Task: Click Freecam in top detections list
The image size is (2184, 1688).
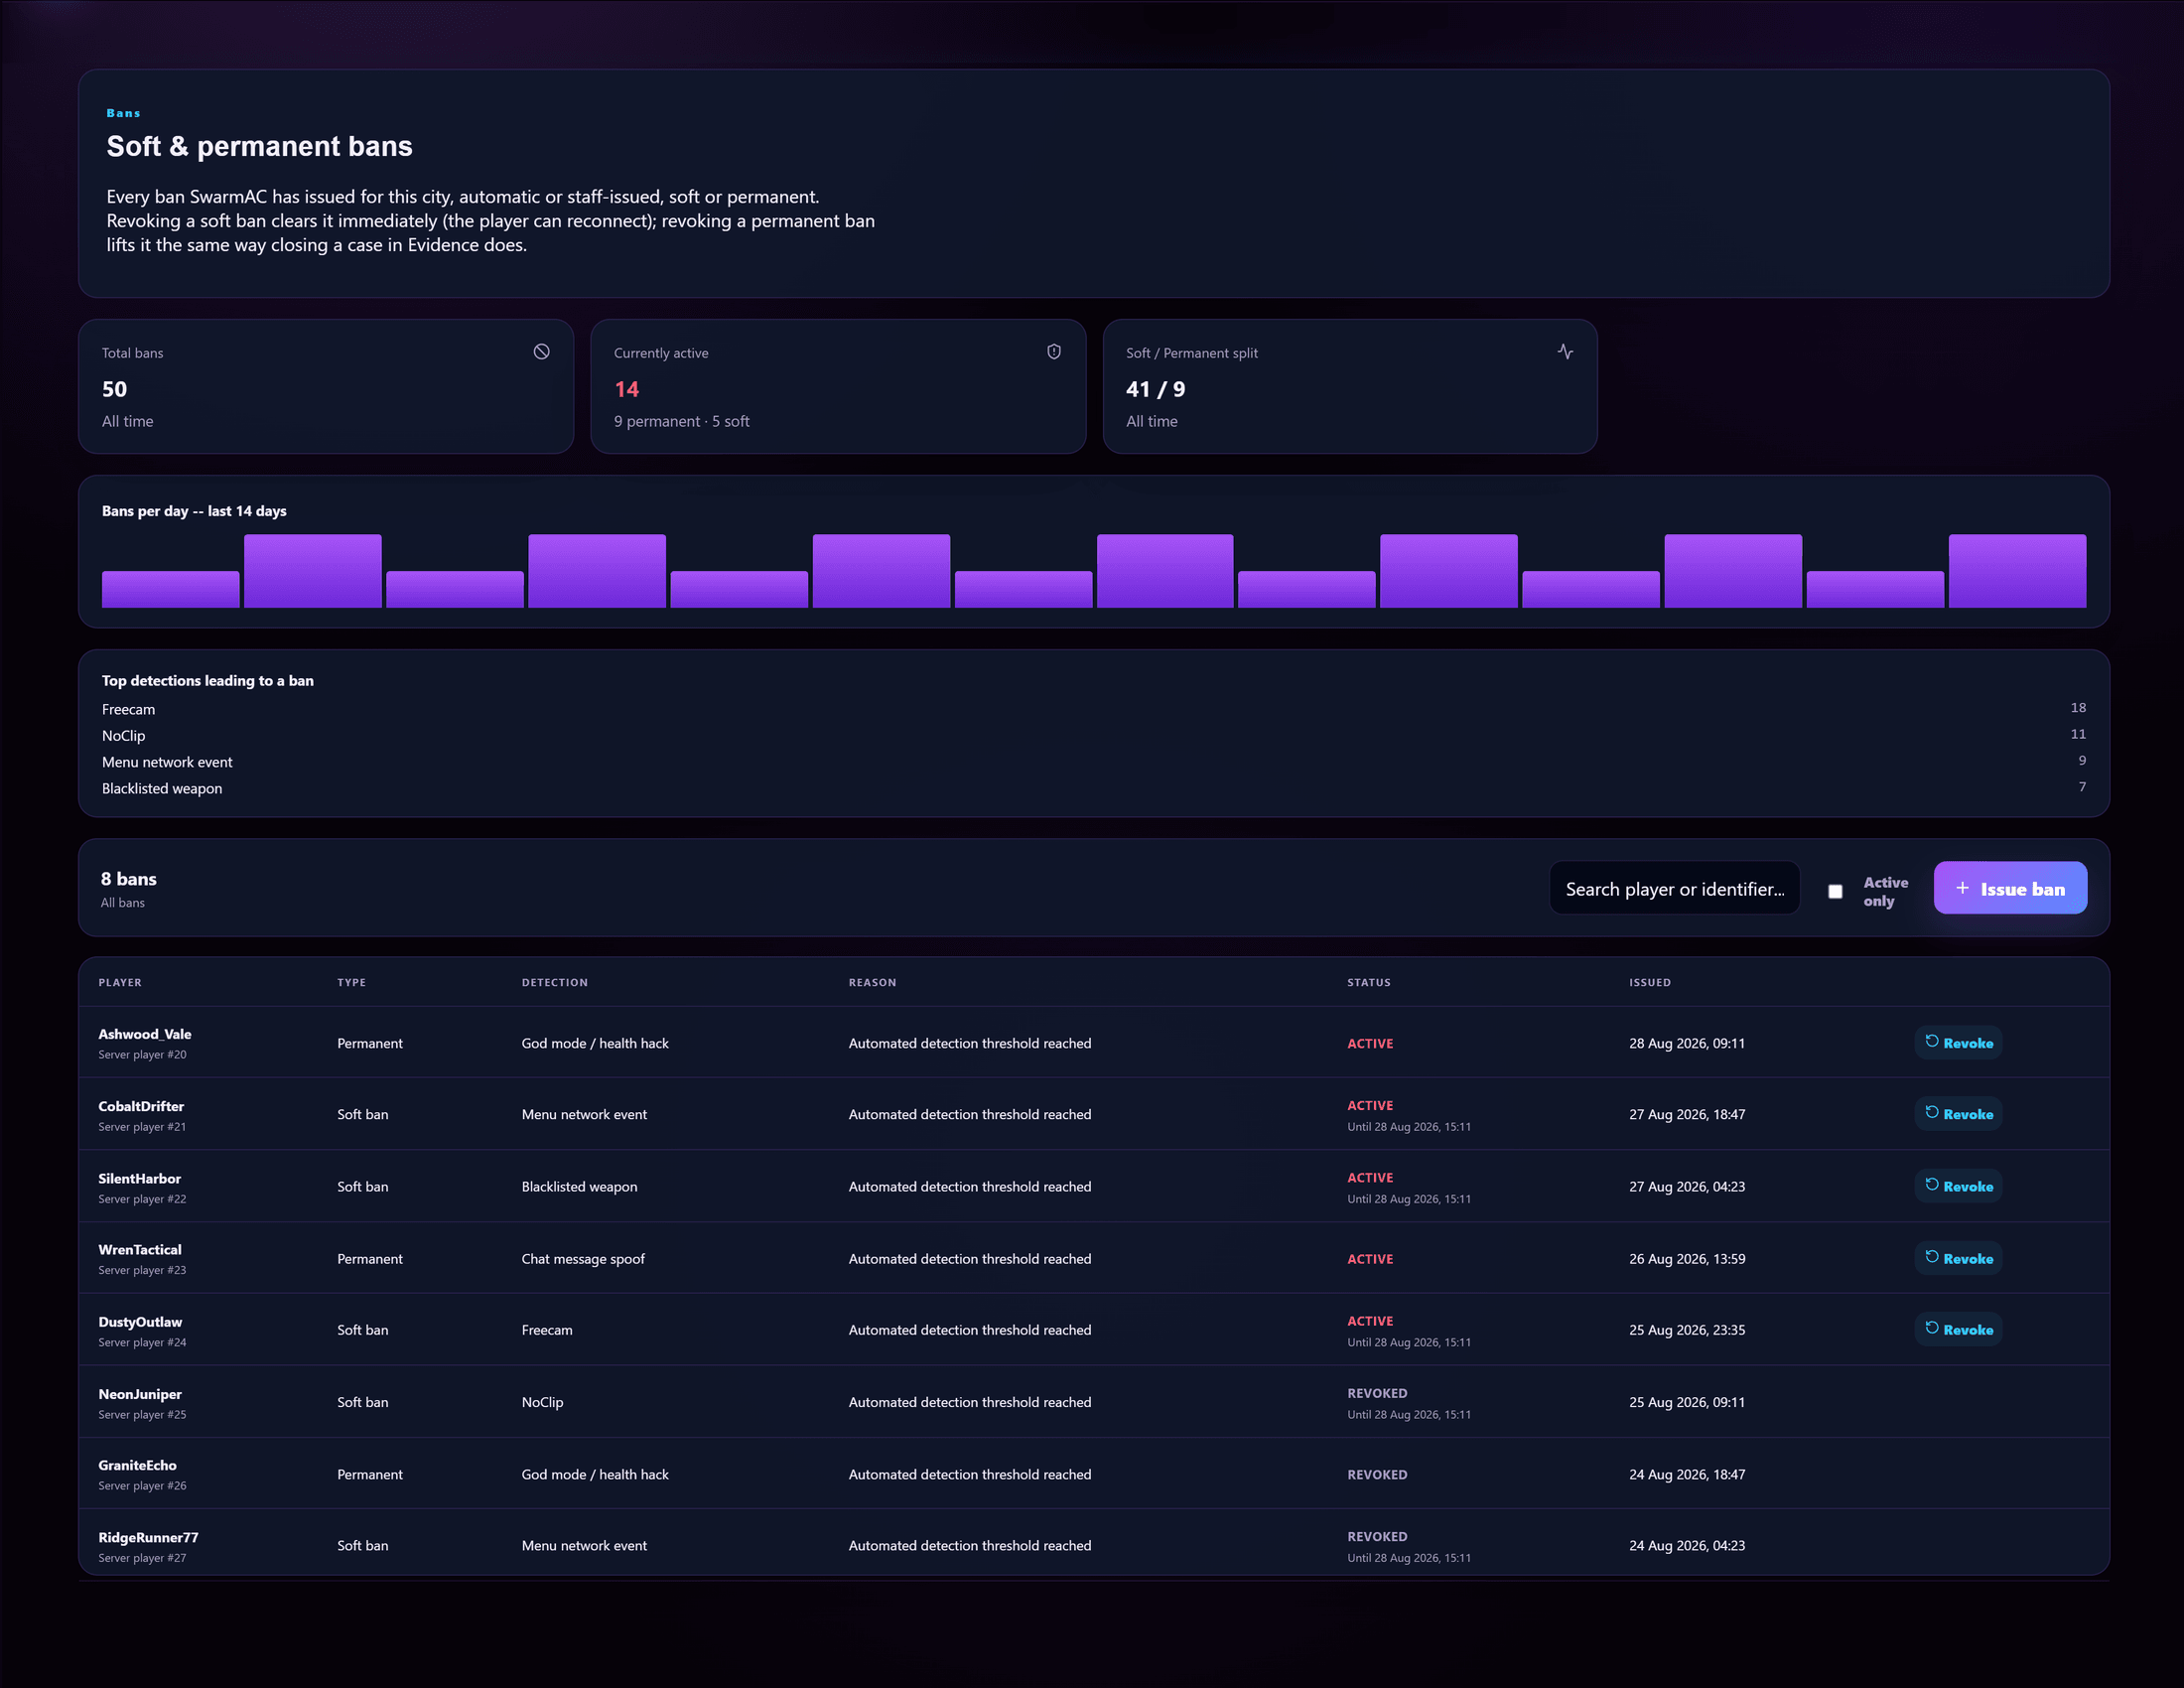Action: tap(128, 709)
